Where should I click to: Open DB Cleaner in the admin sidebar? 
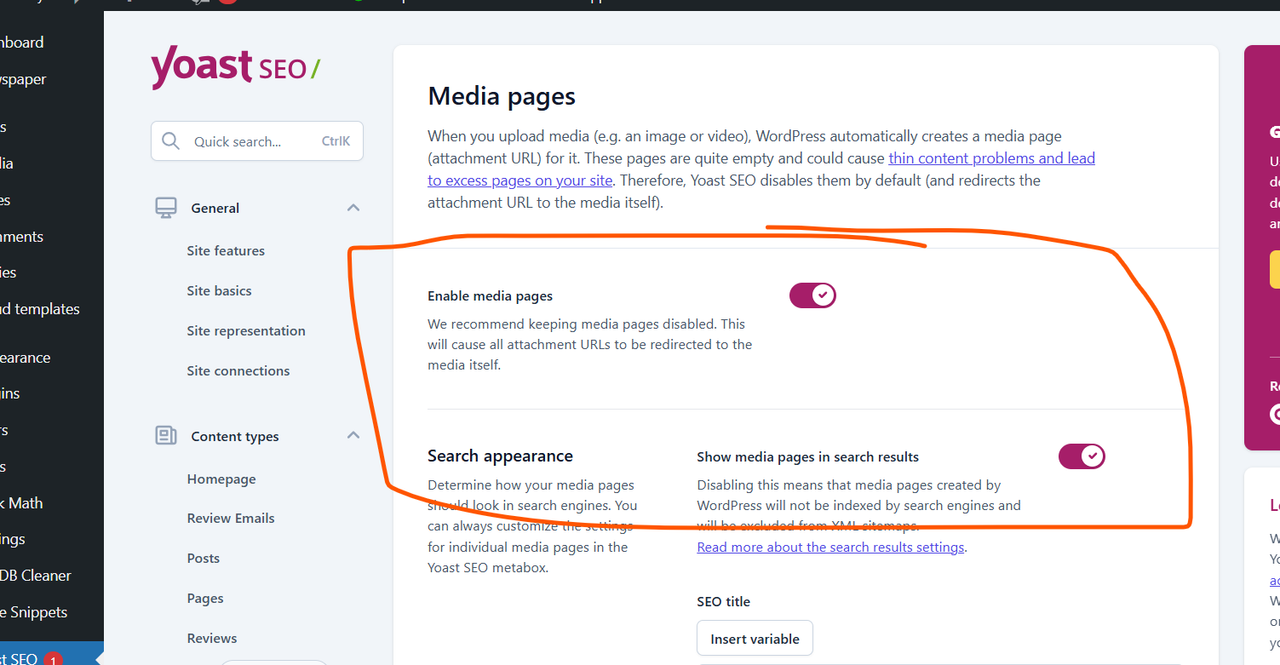[x=36, y=575]
